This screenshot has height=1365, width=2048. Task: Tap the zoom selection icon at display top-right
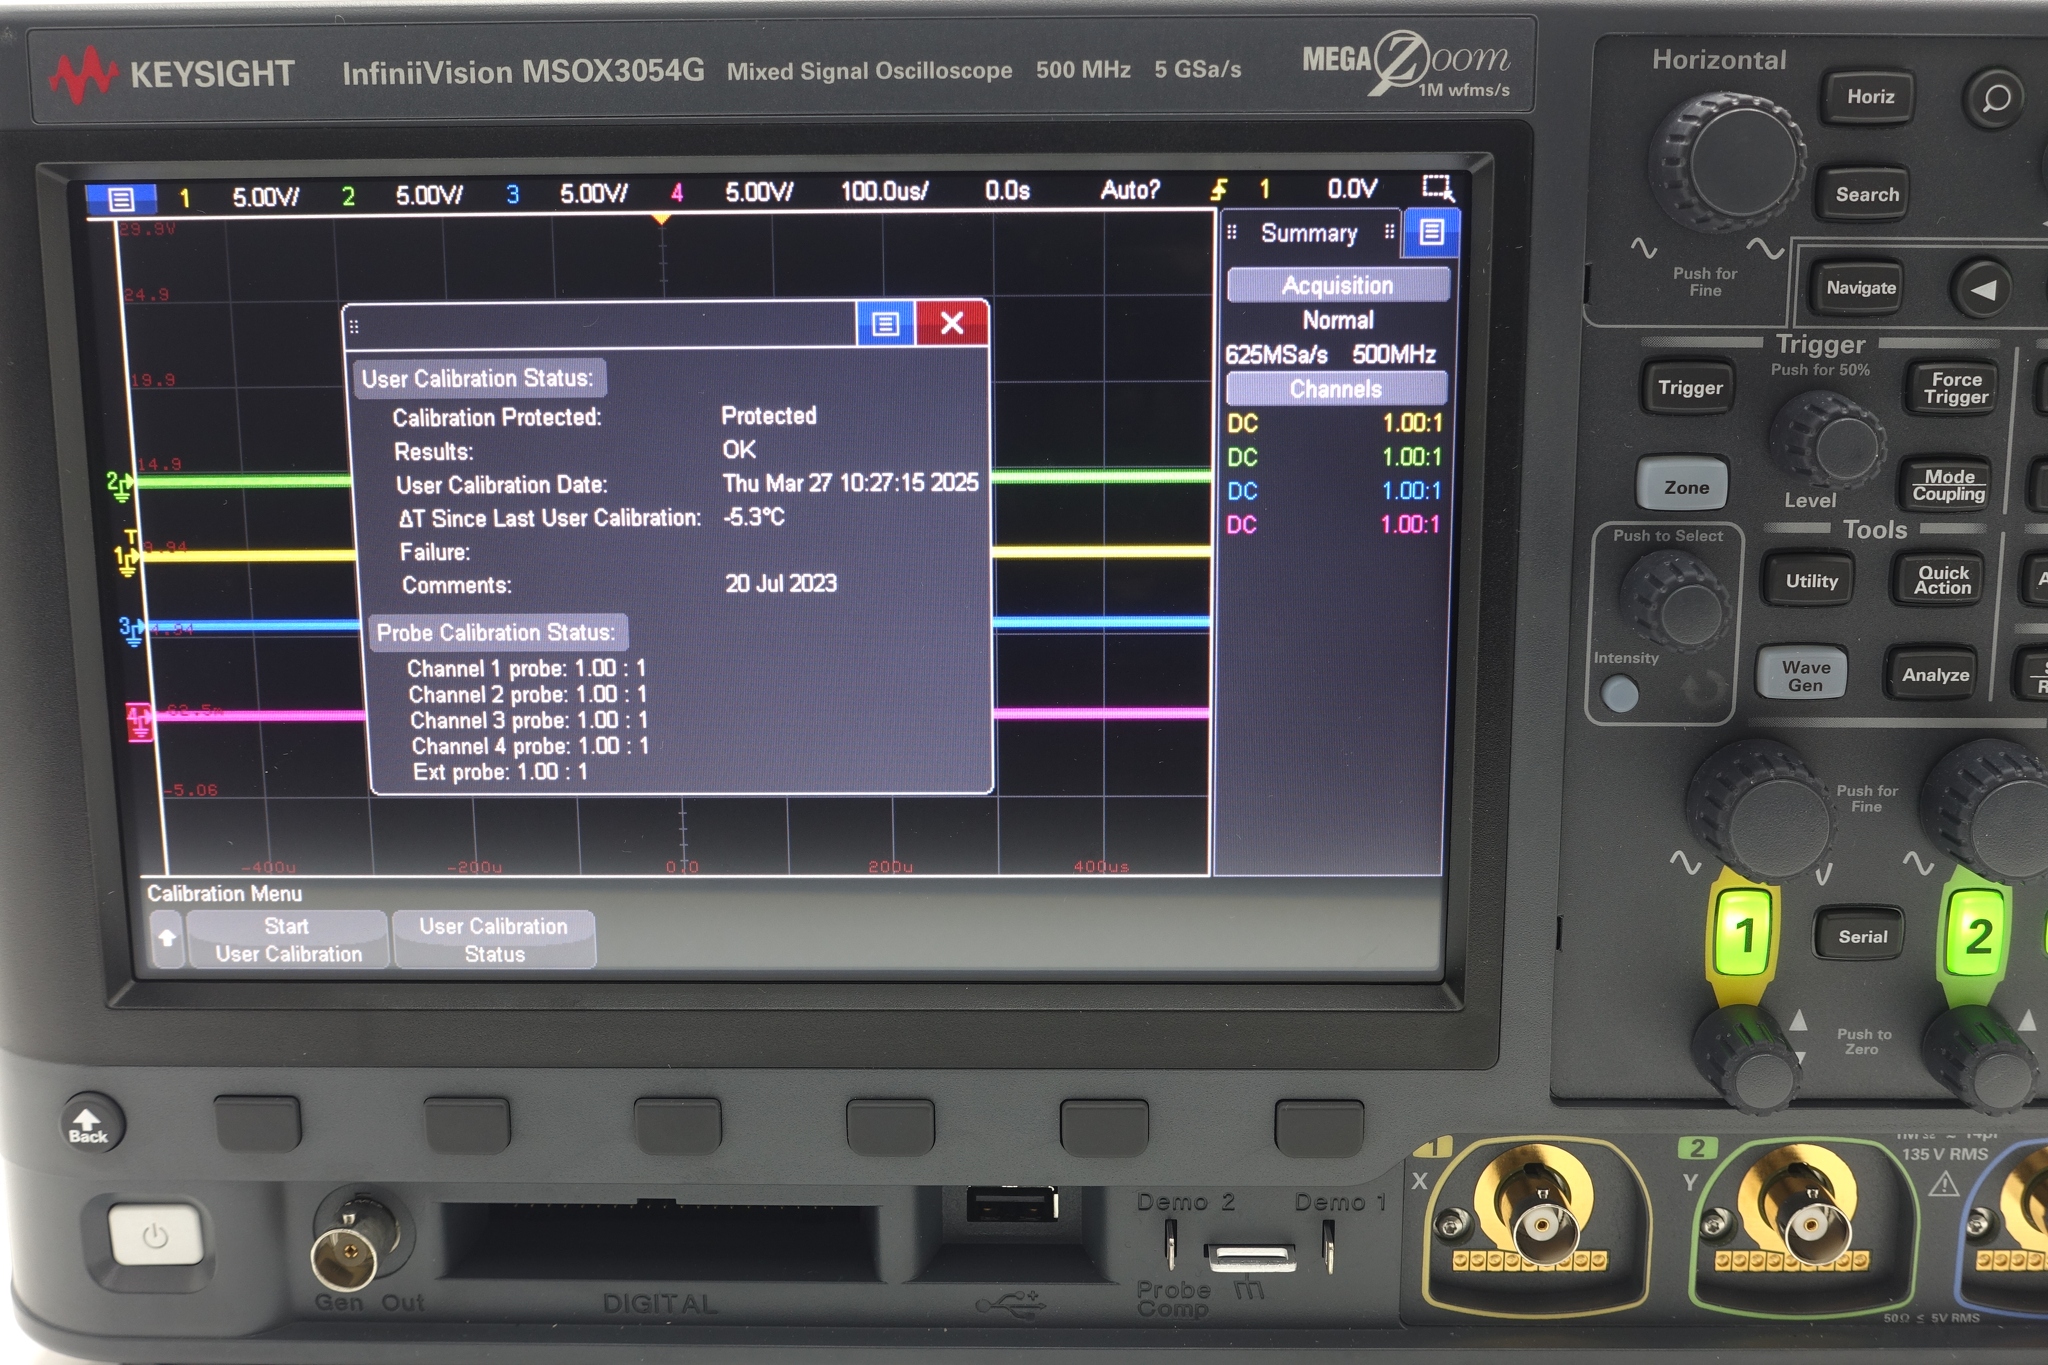[x=1437, y=188]
